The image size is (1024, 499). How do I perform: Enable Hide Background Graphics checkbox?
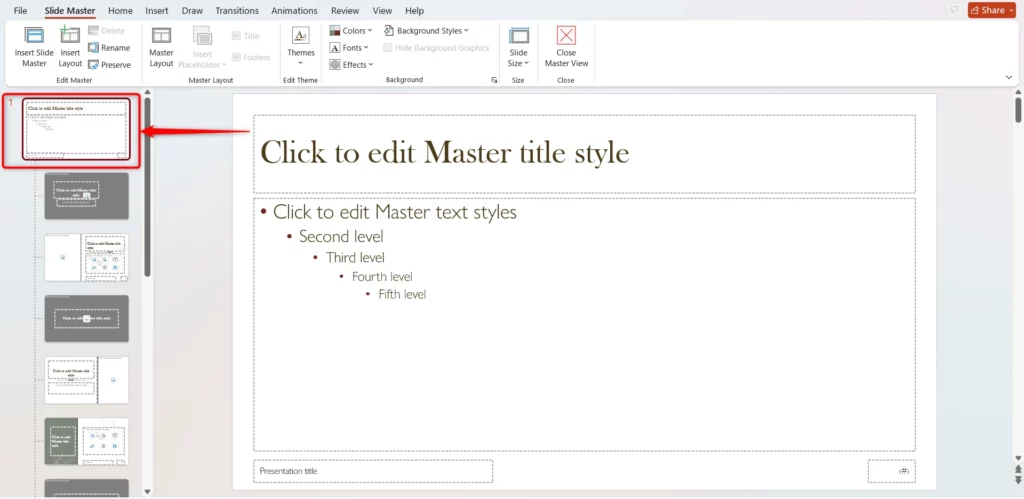tap(389, 48)
